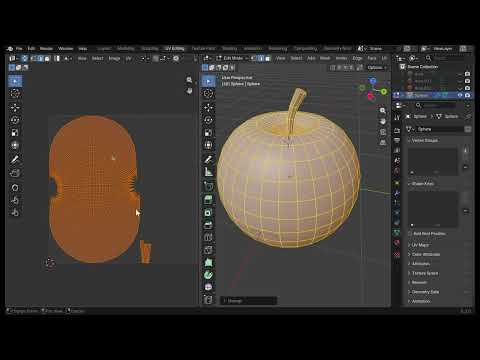Select the Poly Build tool
Image resolution: width=480 pixels, height=360 pixels.
coord(208,263)
